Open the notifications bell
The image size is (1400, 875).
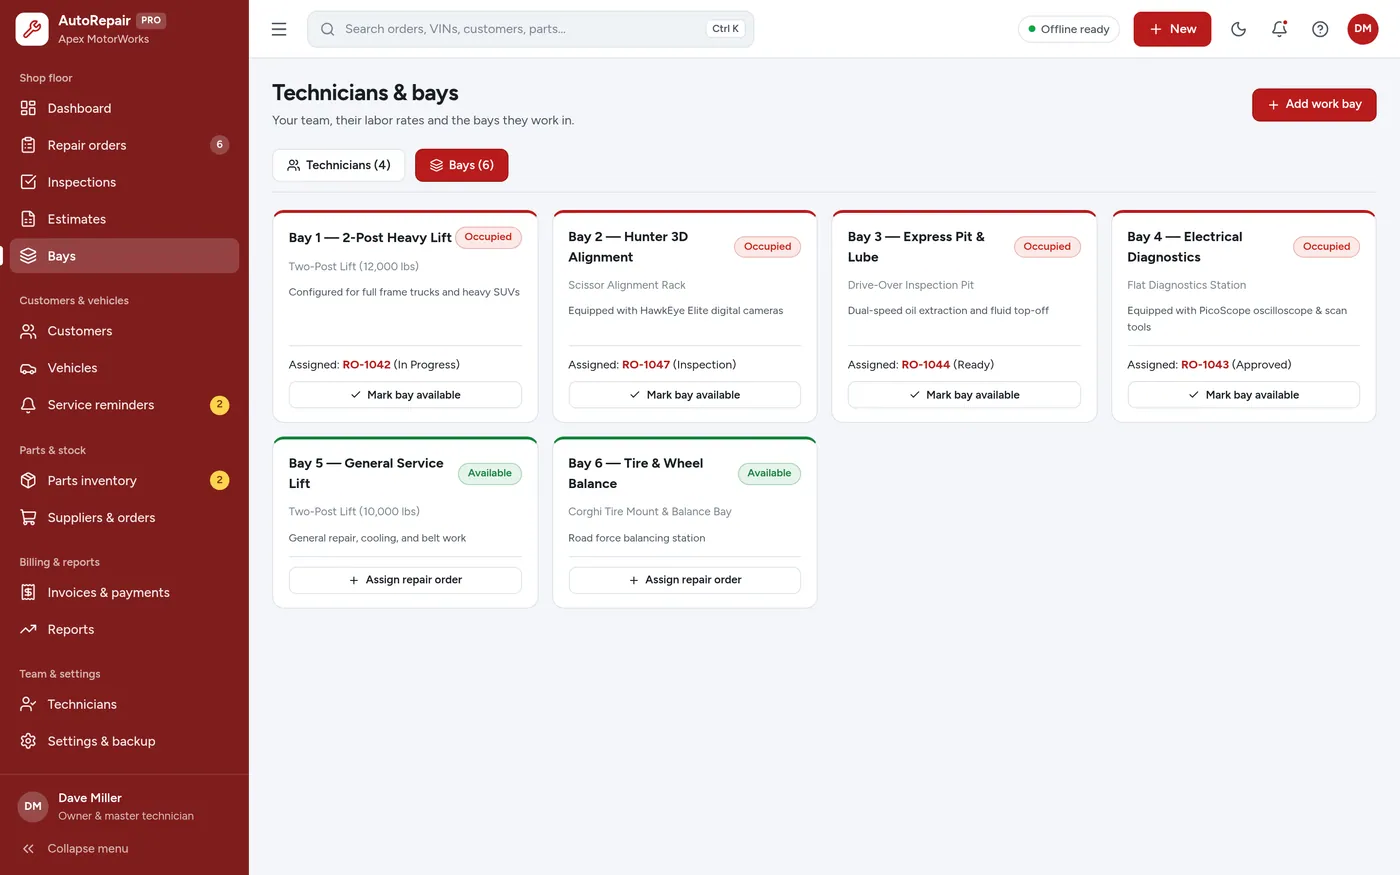tap(1279, 29)
